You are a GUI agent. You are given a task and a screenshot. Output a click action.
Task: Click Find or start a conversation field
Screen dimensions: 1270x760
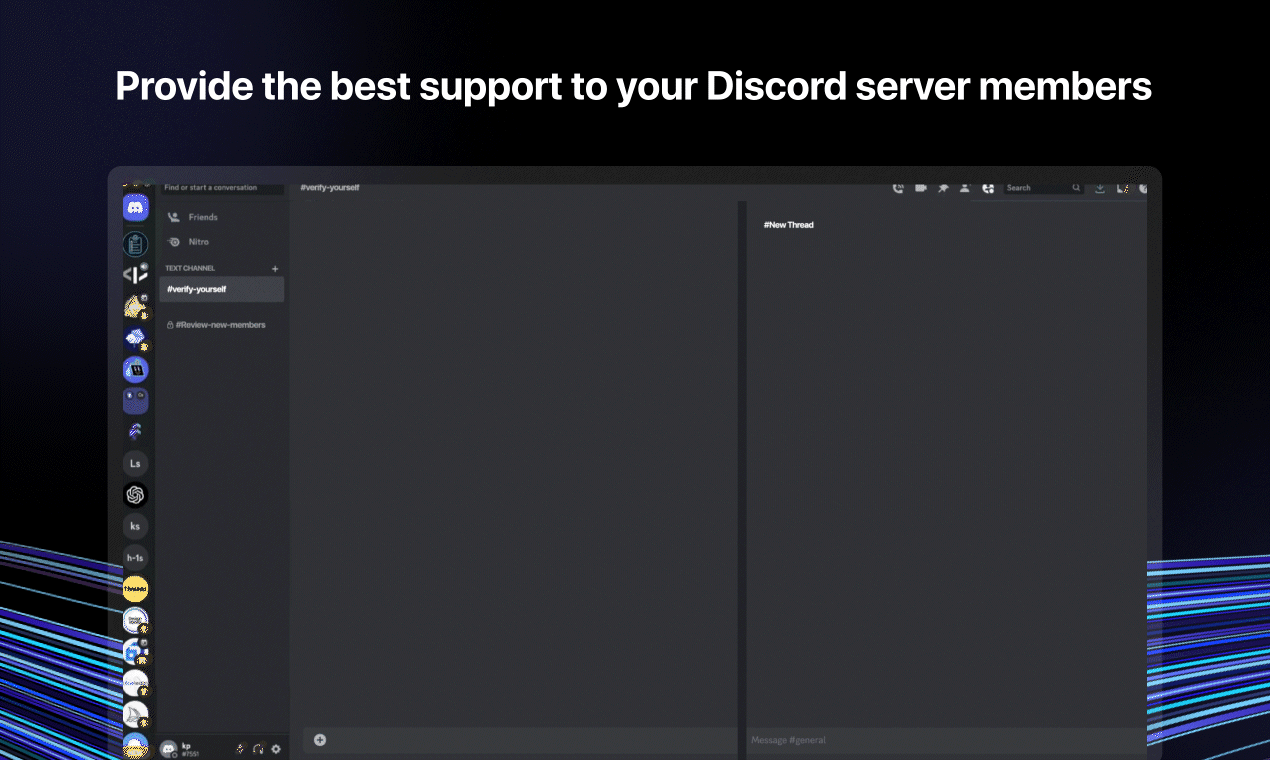tap(221, 188)
